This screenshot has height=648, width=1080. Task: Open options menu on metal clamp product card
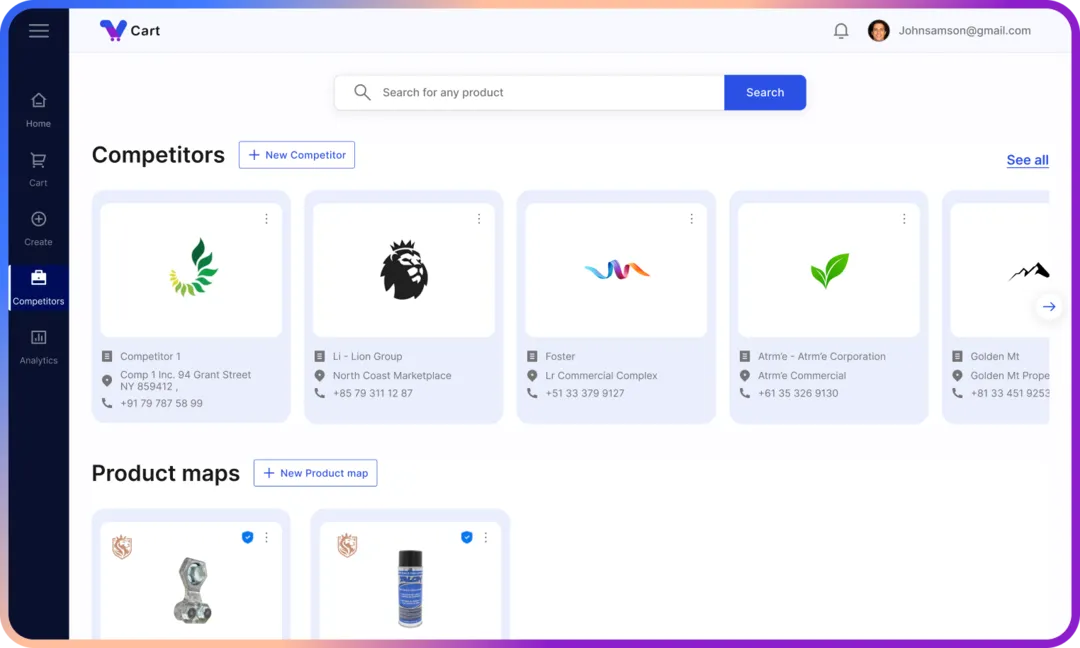tap(267, 537)
